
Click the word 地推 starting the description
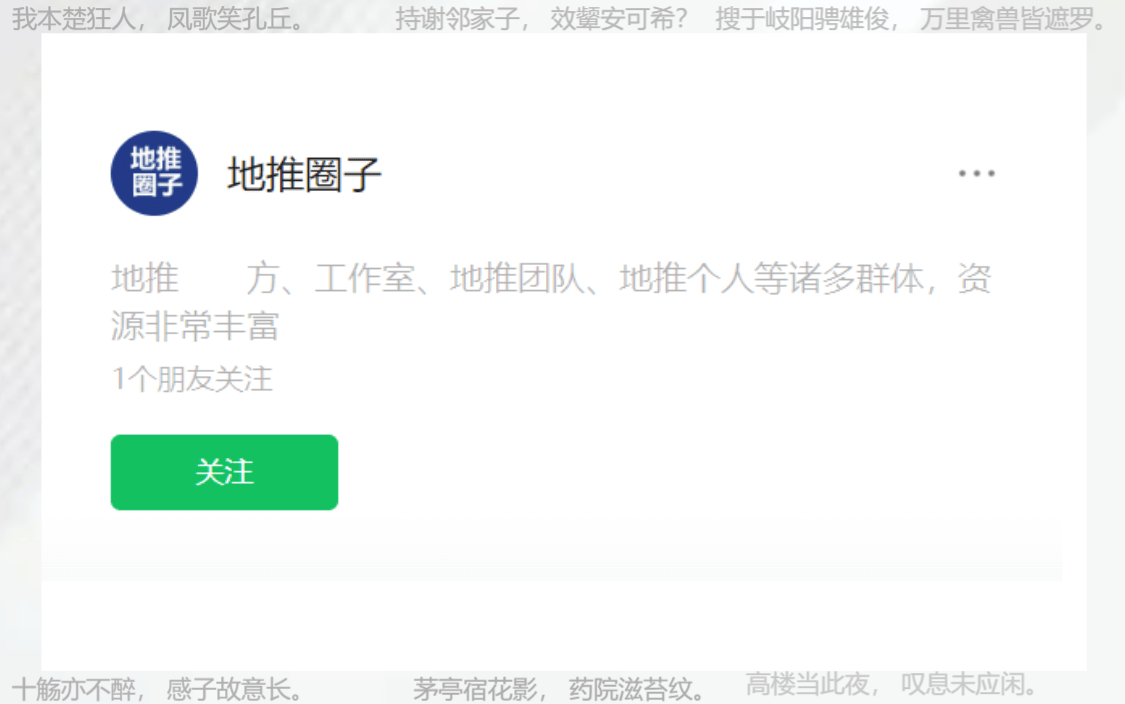point(145,278)
